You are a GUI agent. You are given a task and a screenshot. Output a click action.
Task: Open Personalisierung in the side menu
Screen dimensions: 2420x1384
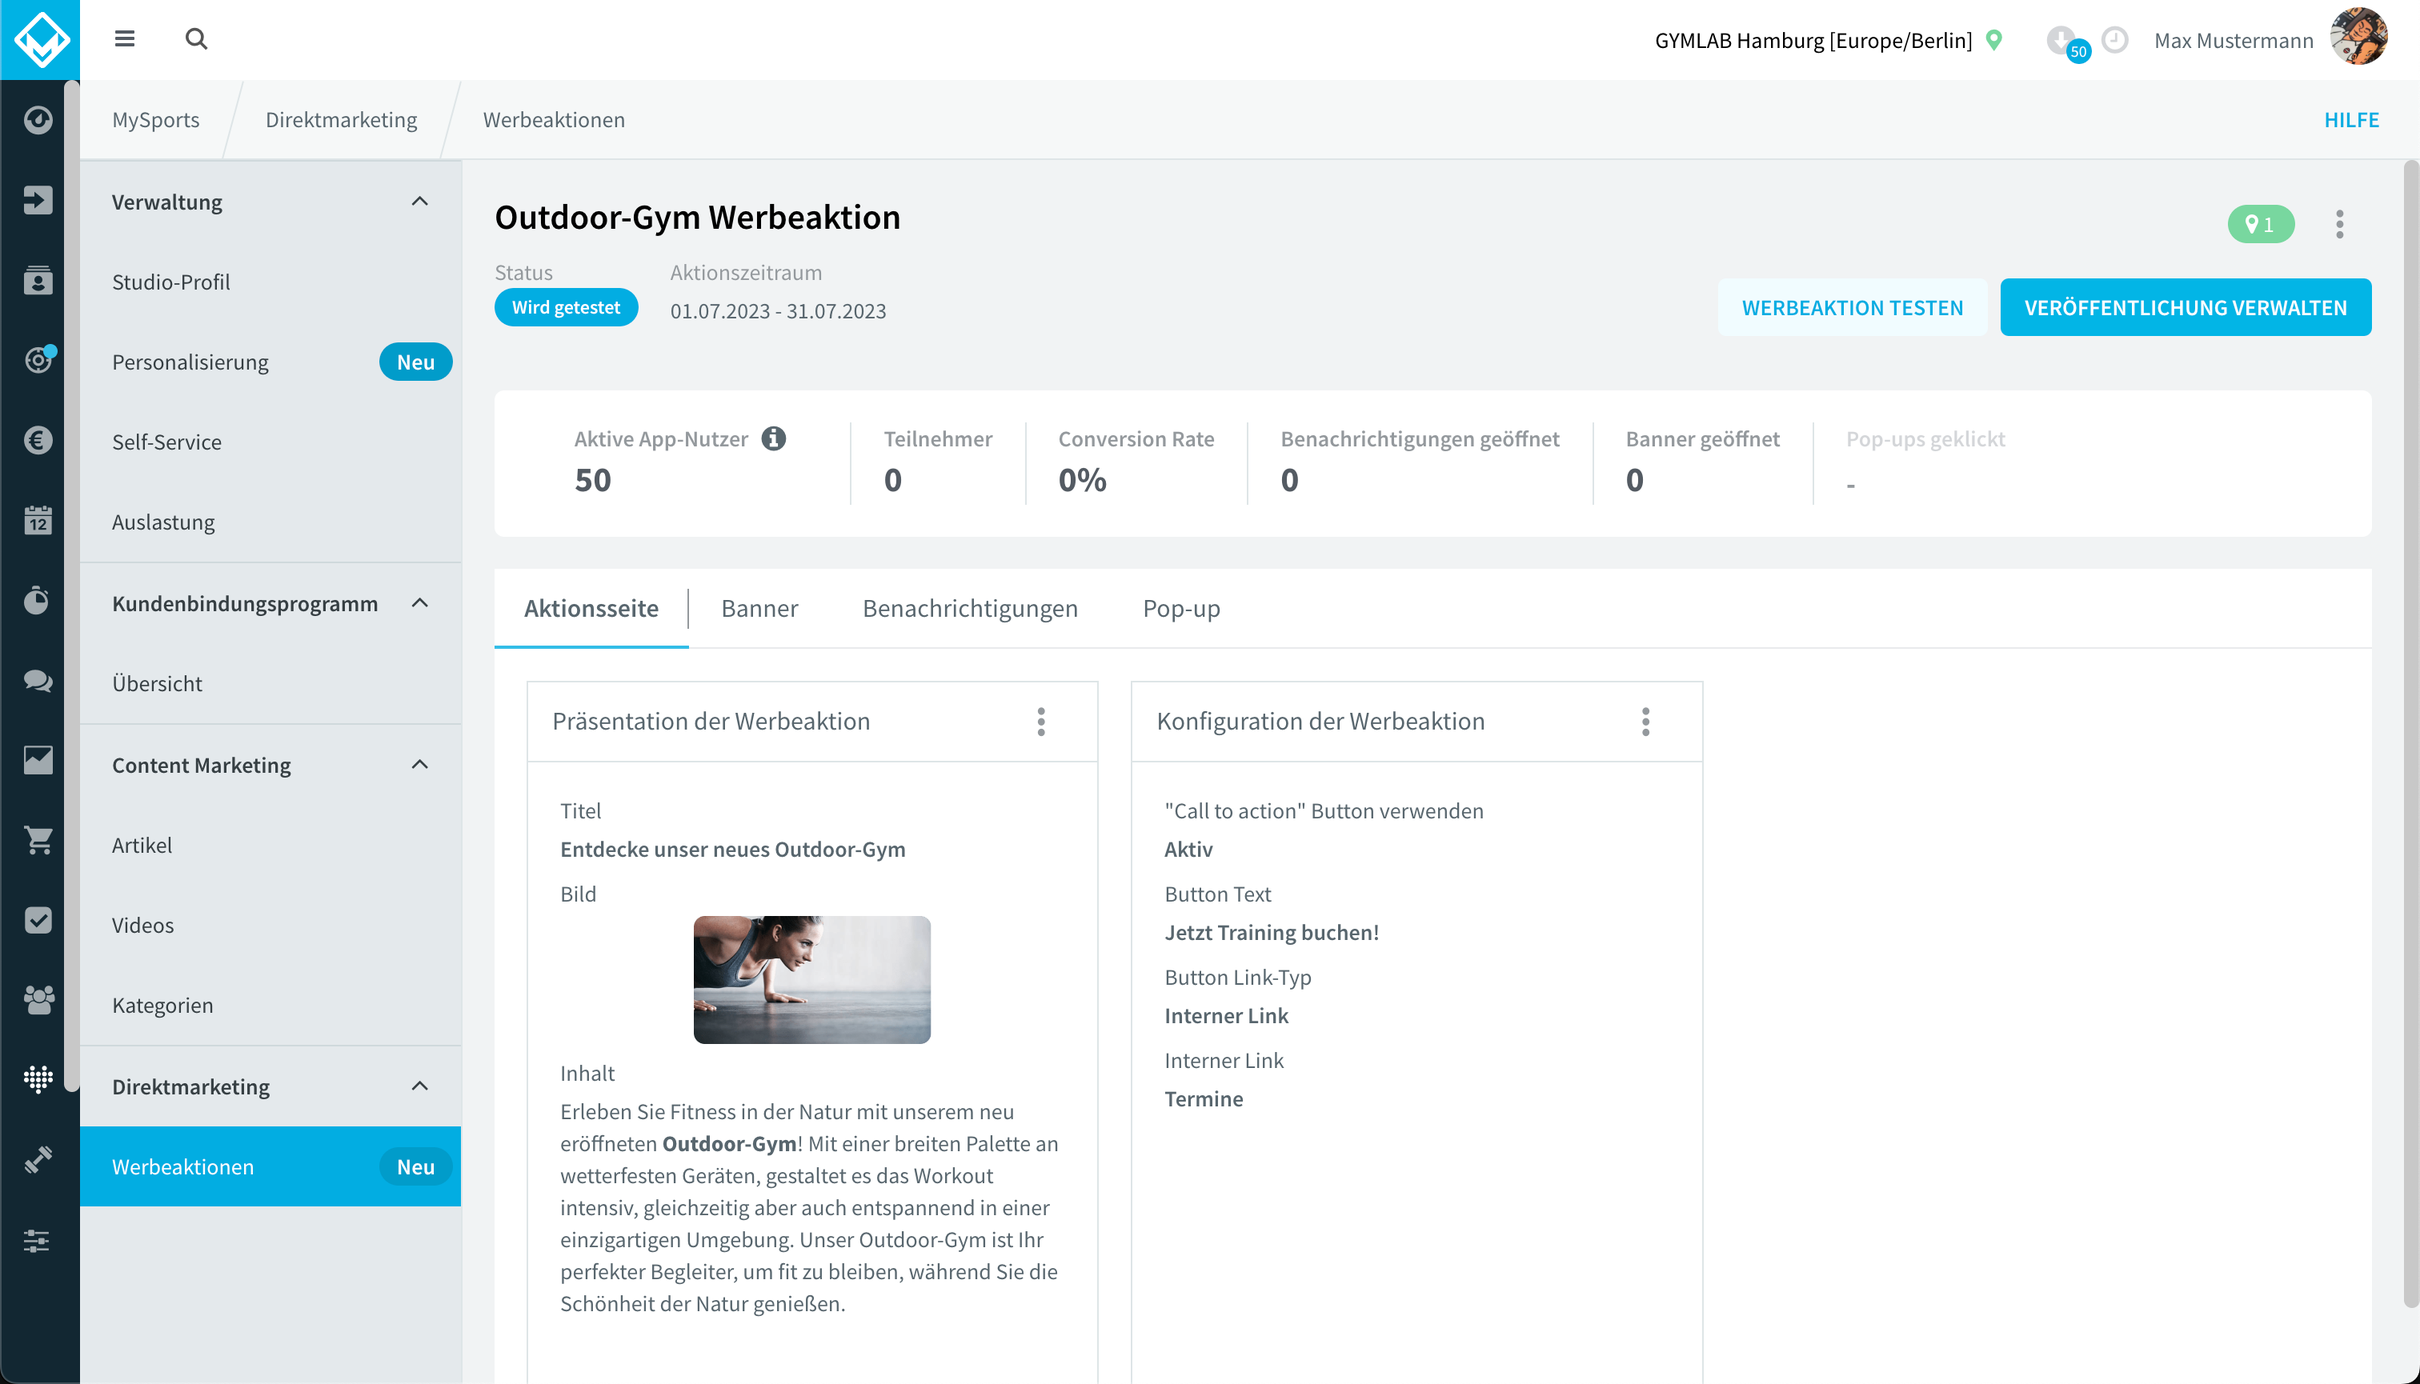coord(270,362)
